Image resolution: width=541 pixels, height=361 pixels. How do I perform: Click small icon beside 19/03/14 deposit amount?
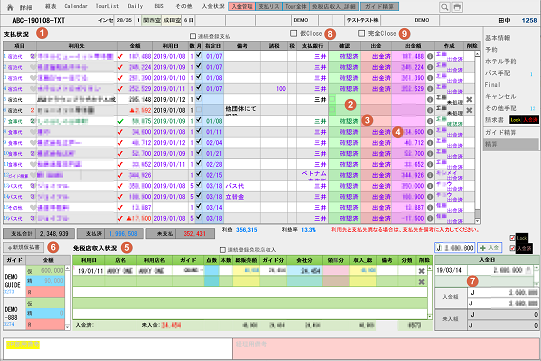coord(528,271)
